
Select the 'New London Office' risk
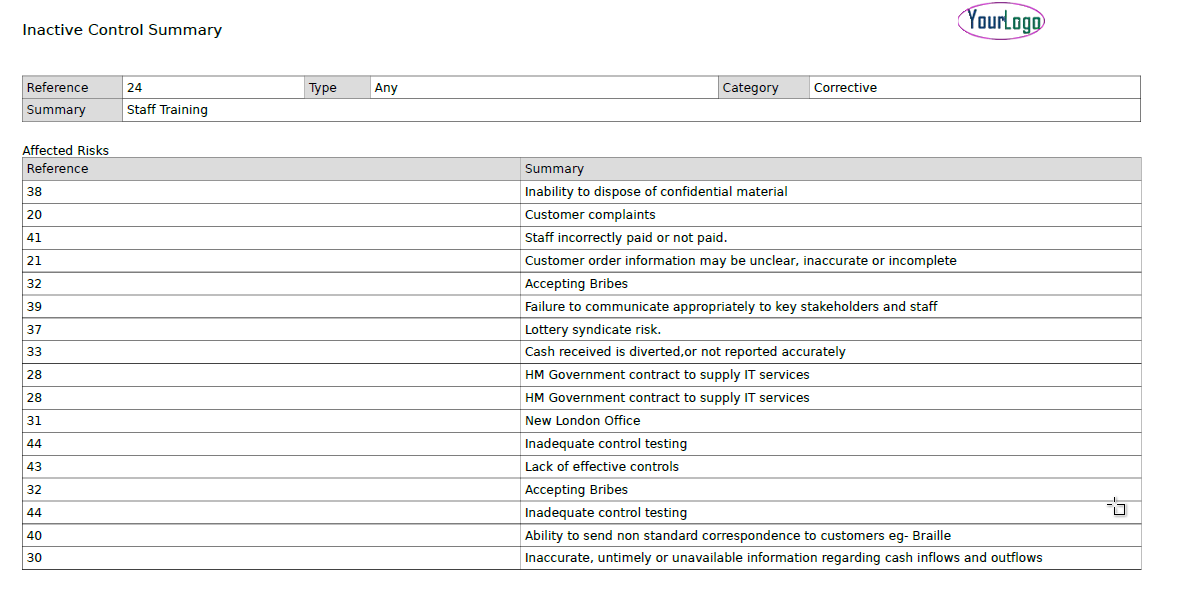coord(583,421)
